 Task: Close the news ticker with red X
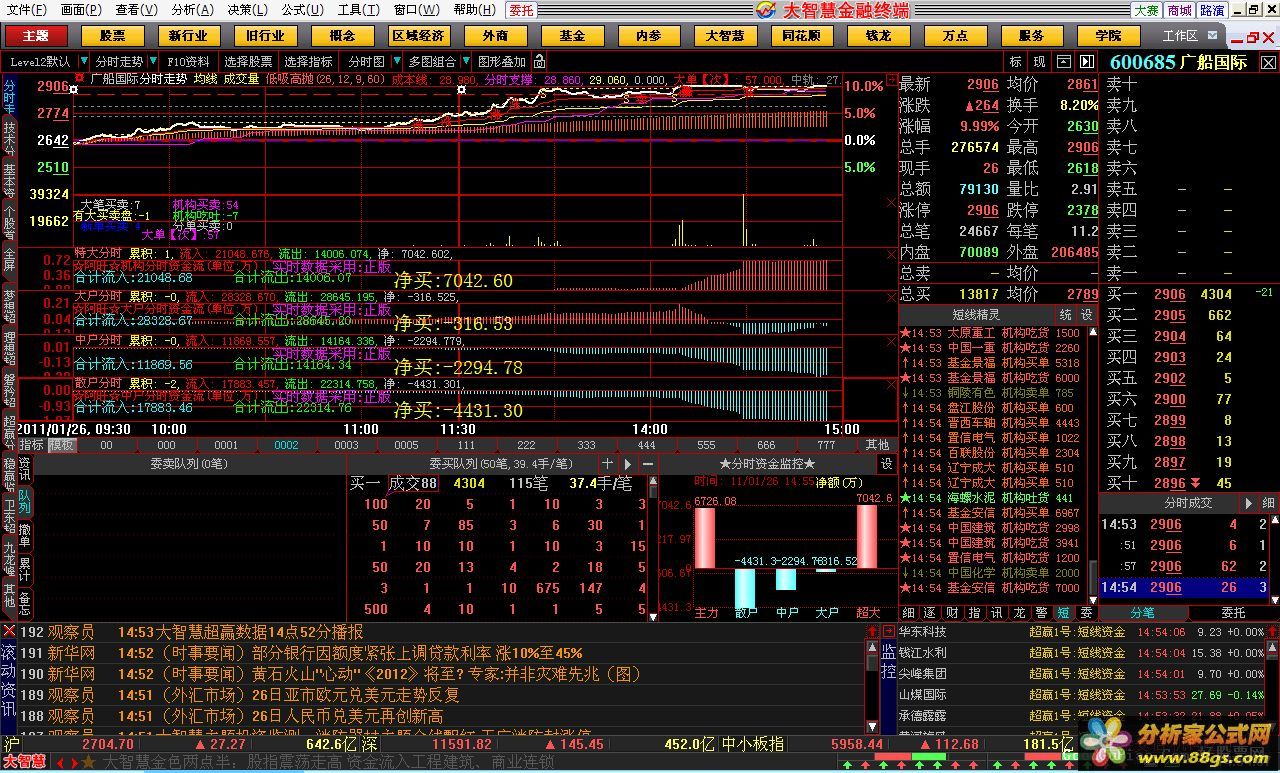tap(8, 631)
